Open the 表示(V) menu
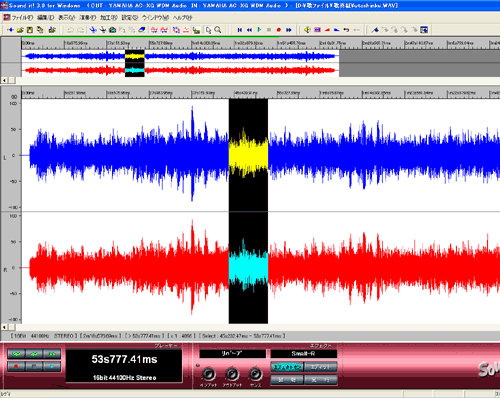500x398 pixels. (67, 18)
